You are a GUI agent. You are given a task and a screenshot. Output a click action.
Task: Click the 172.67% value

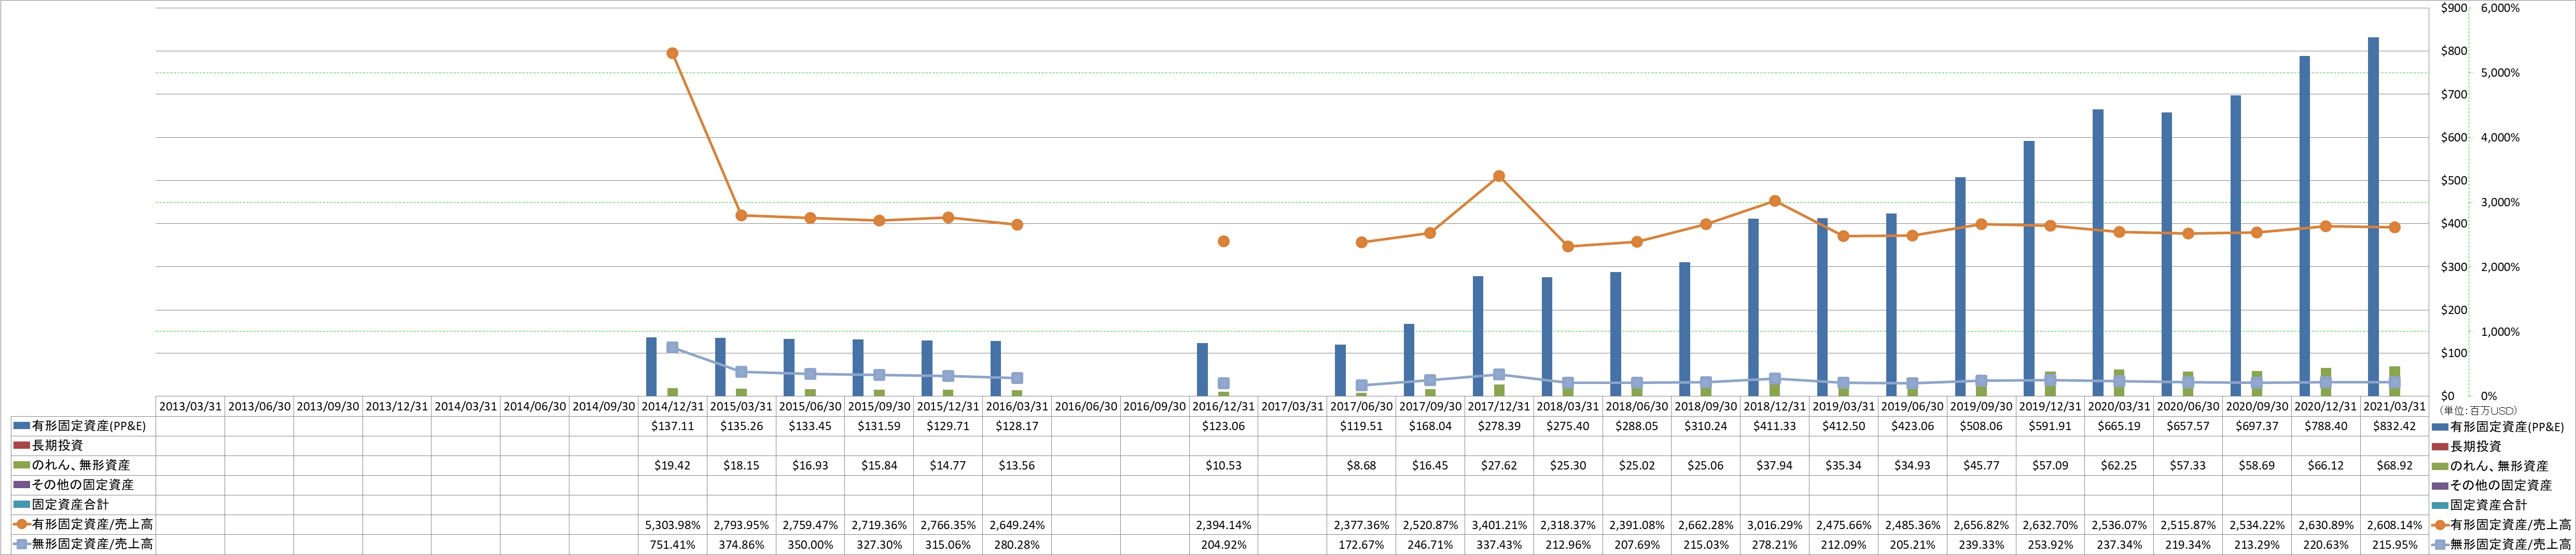click(1361, 544)
